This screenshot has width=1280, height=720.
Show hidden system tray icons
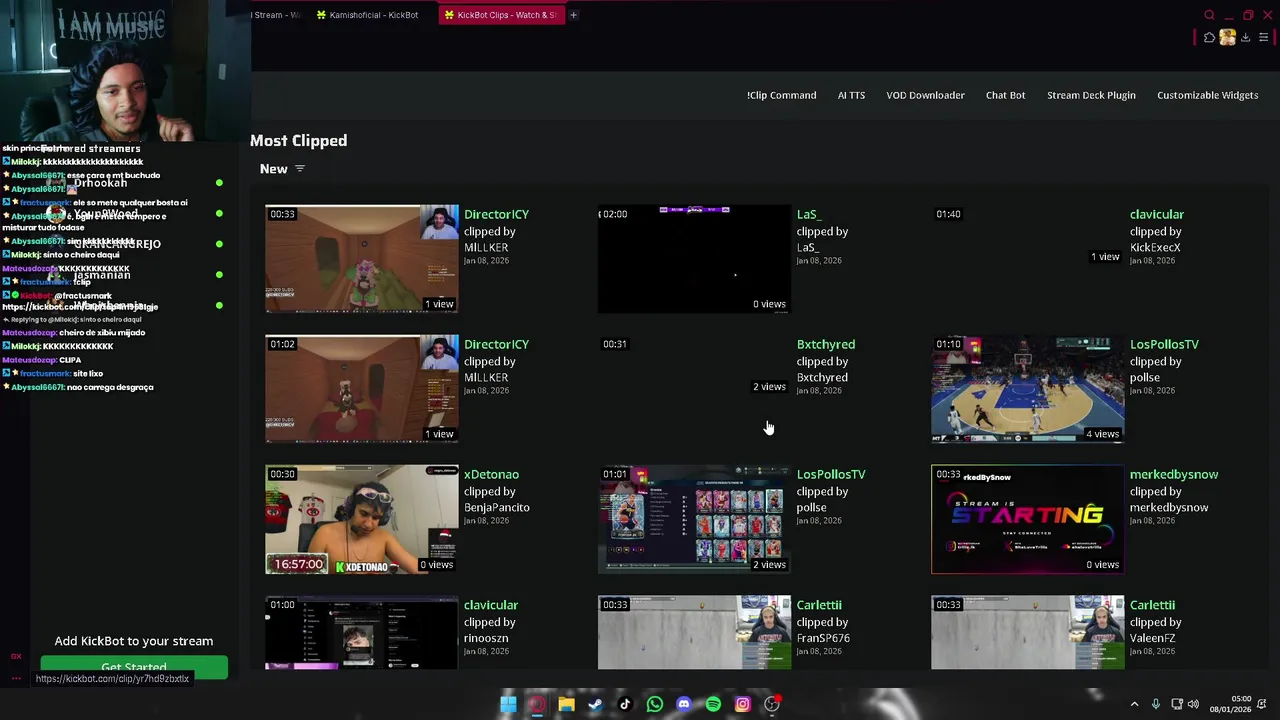(x=1134, y=704)
